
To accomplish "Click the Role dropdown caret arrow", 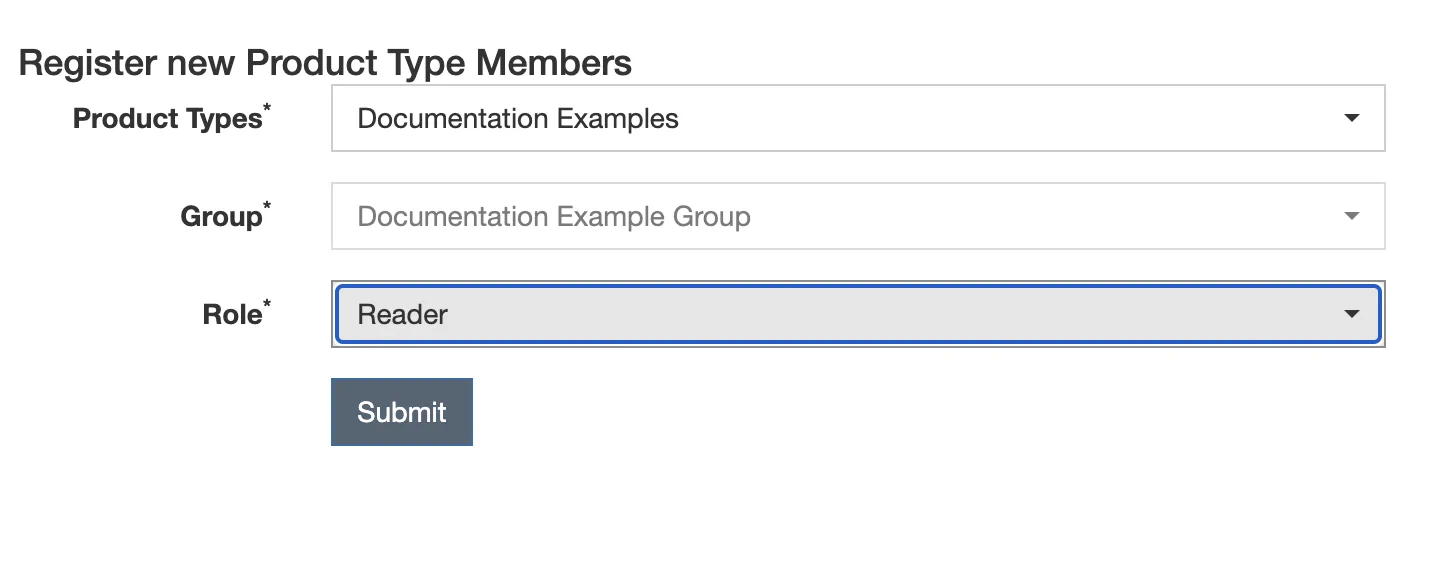I will (1352, 314).
